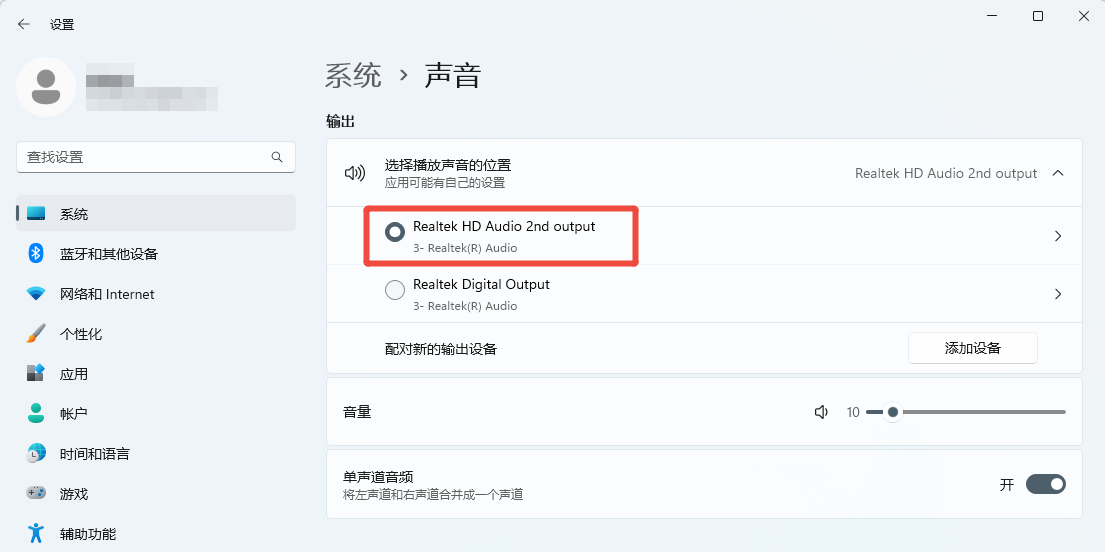Viewport: 1105px width, 552px height.
Task: Open 辅助功能 settings section
Action: tap(88, 533)
